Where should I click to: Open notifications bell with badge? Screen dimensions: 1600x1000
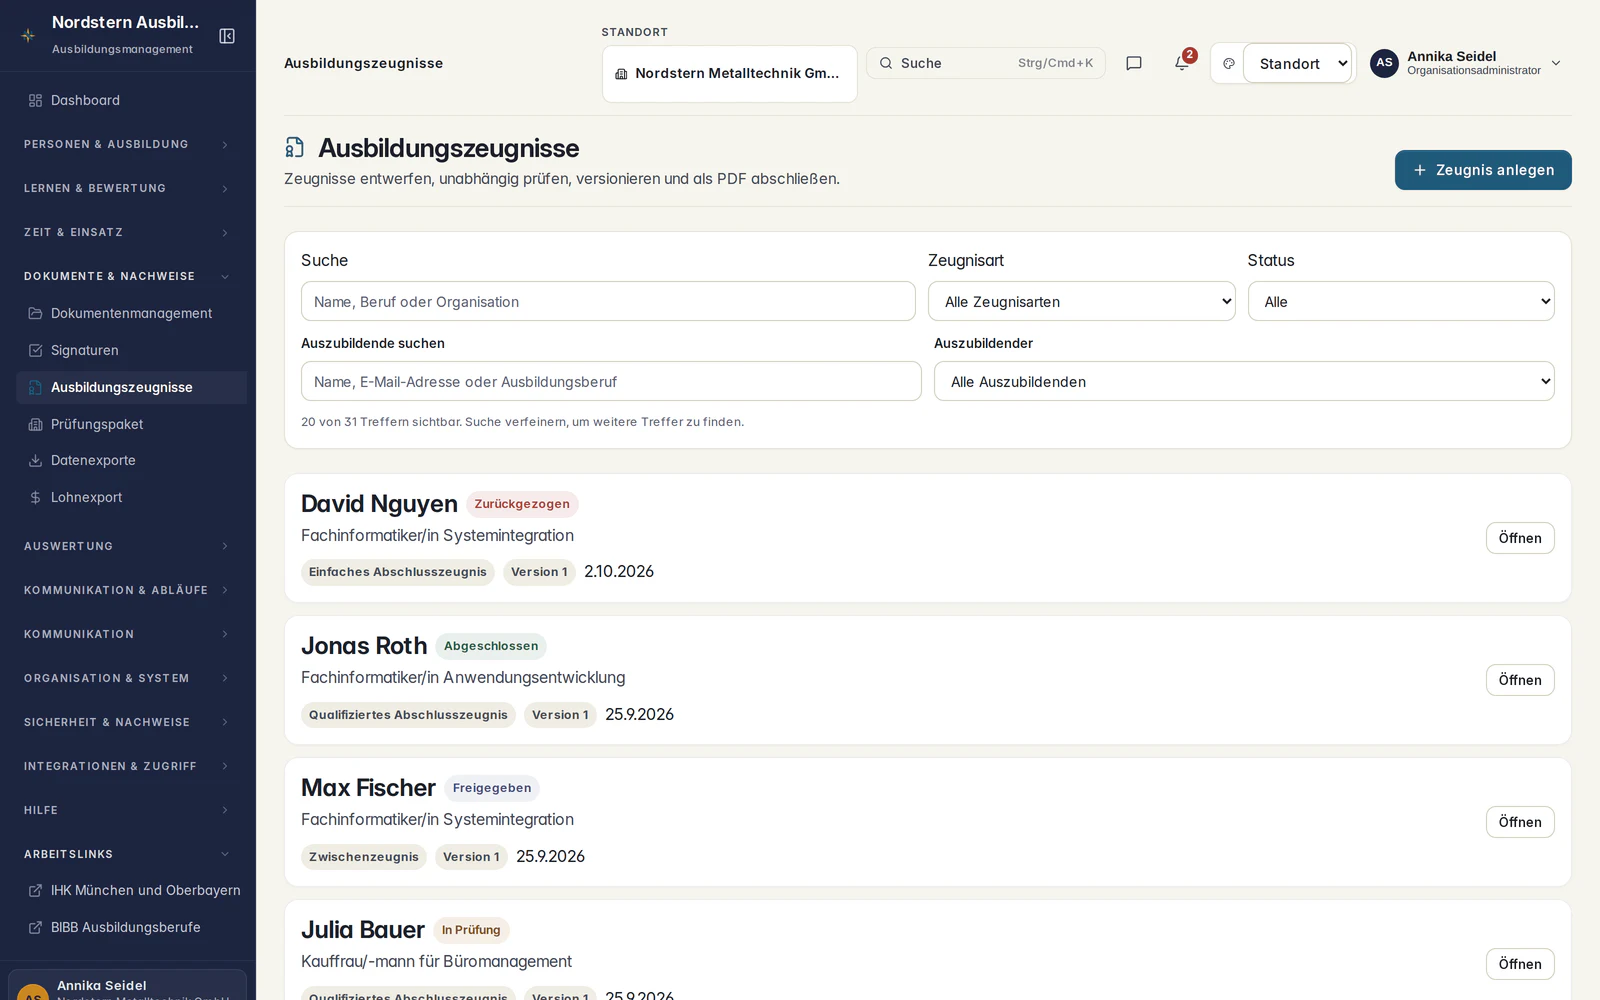[1182, 63]
